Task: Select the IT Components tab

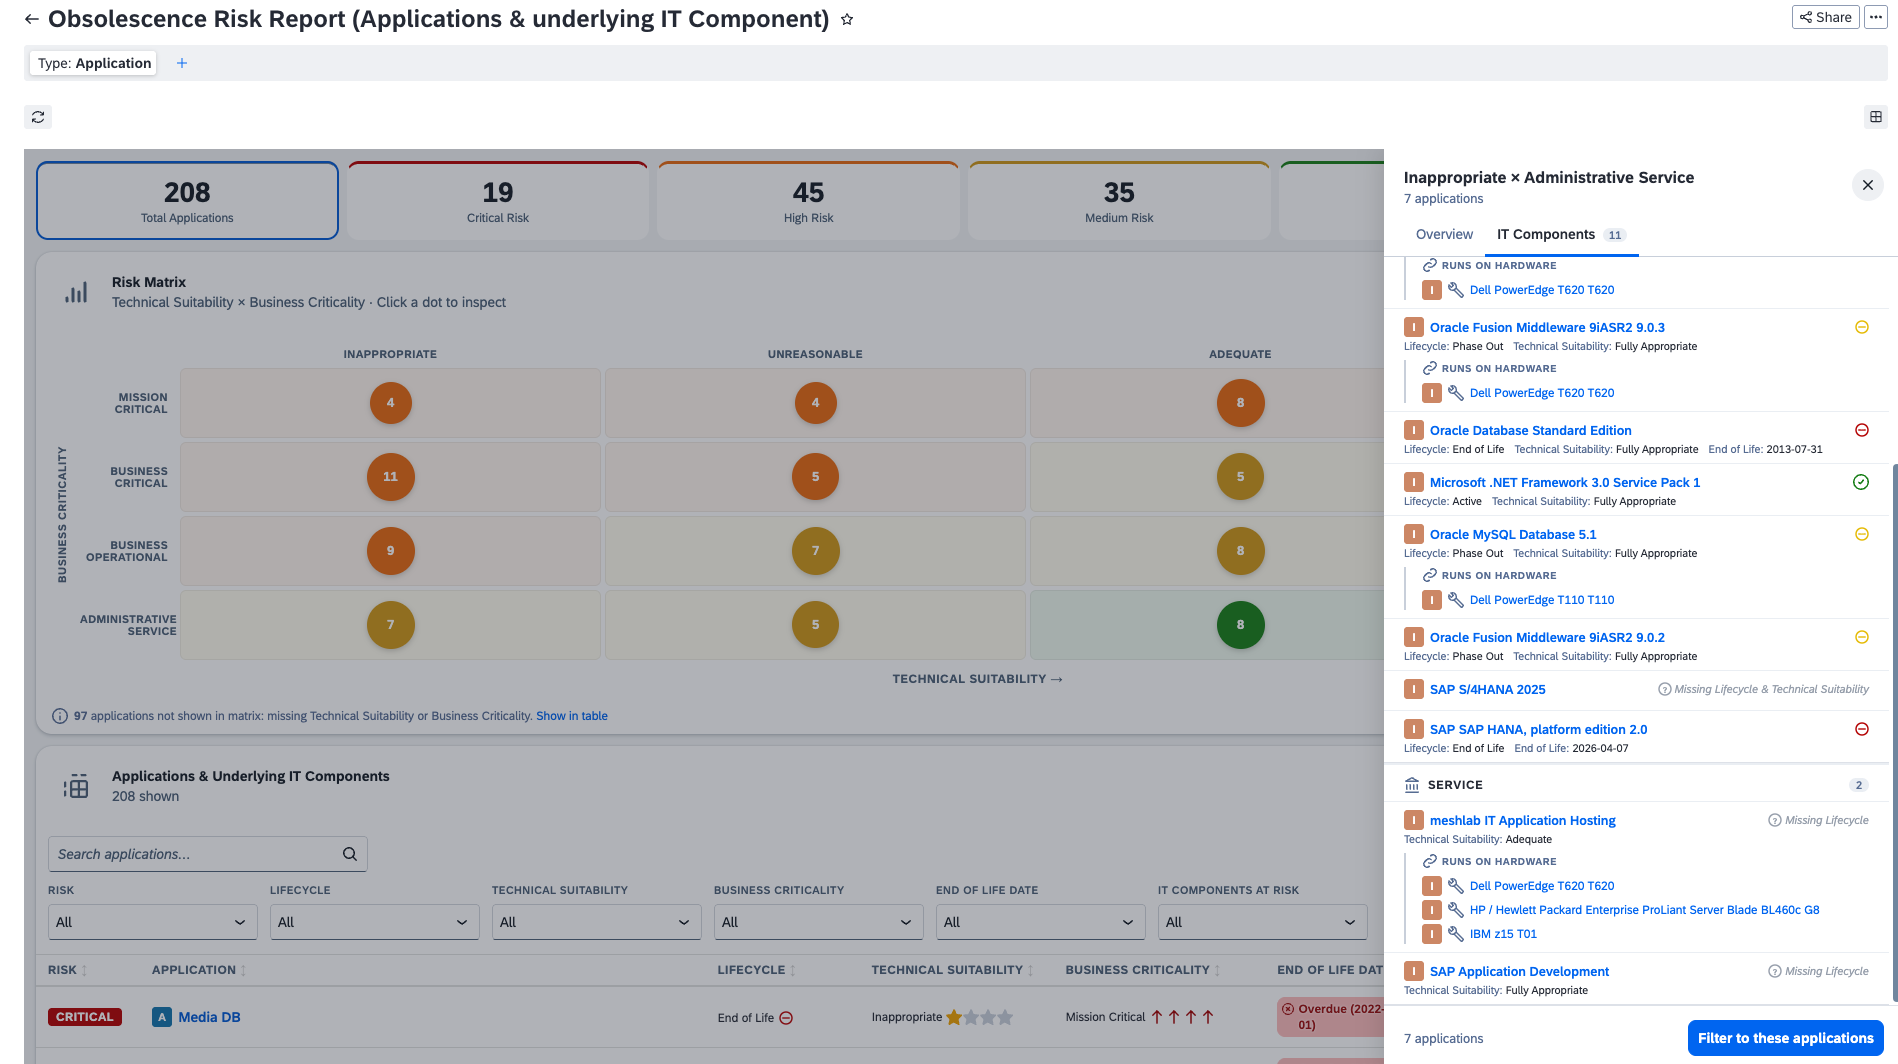Action: click(x=1561, y=234)
